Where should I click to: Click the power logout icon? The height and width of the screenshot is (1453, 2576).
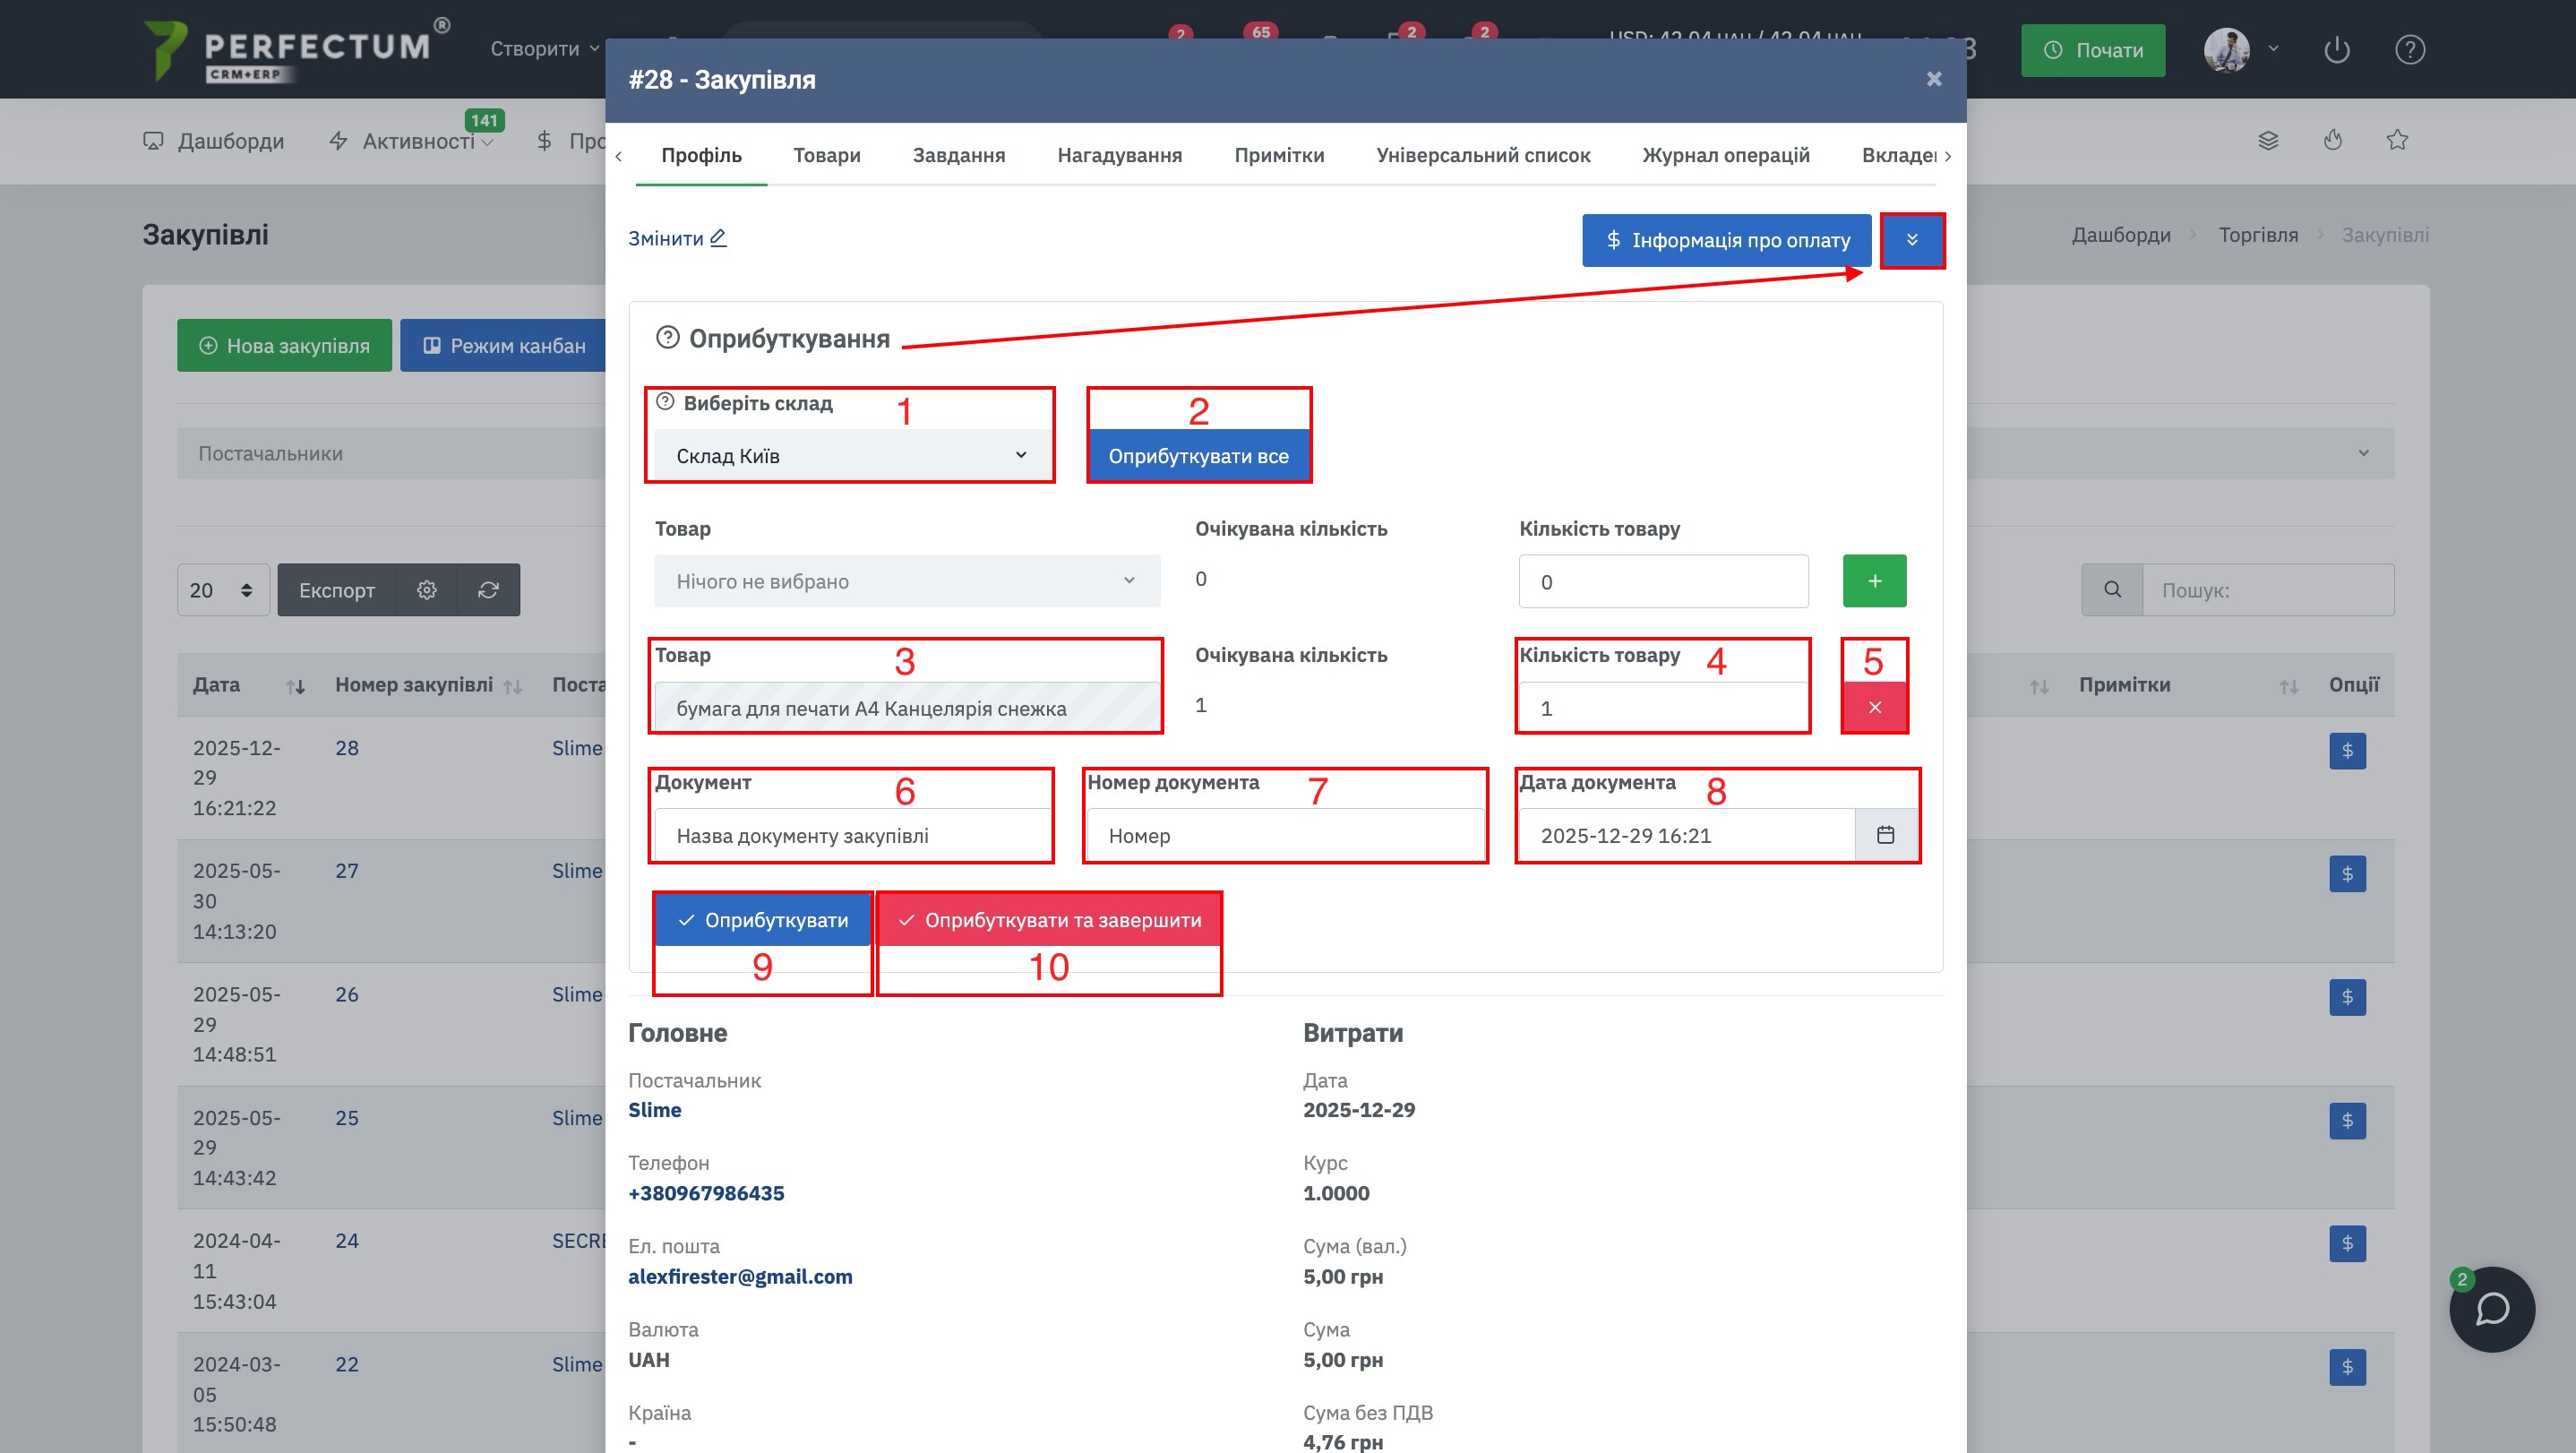pyautogui.click(x=2336, y=49)
